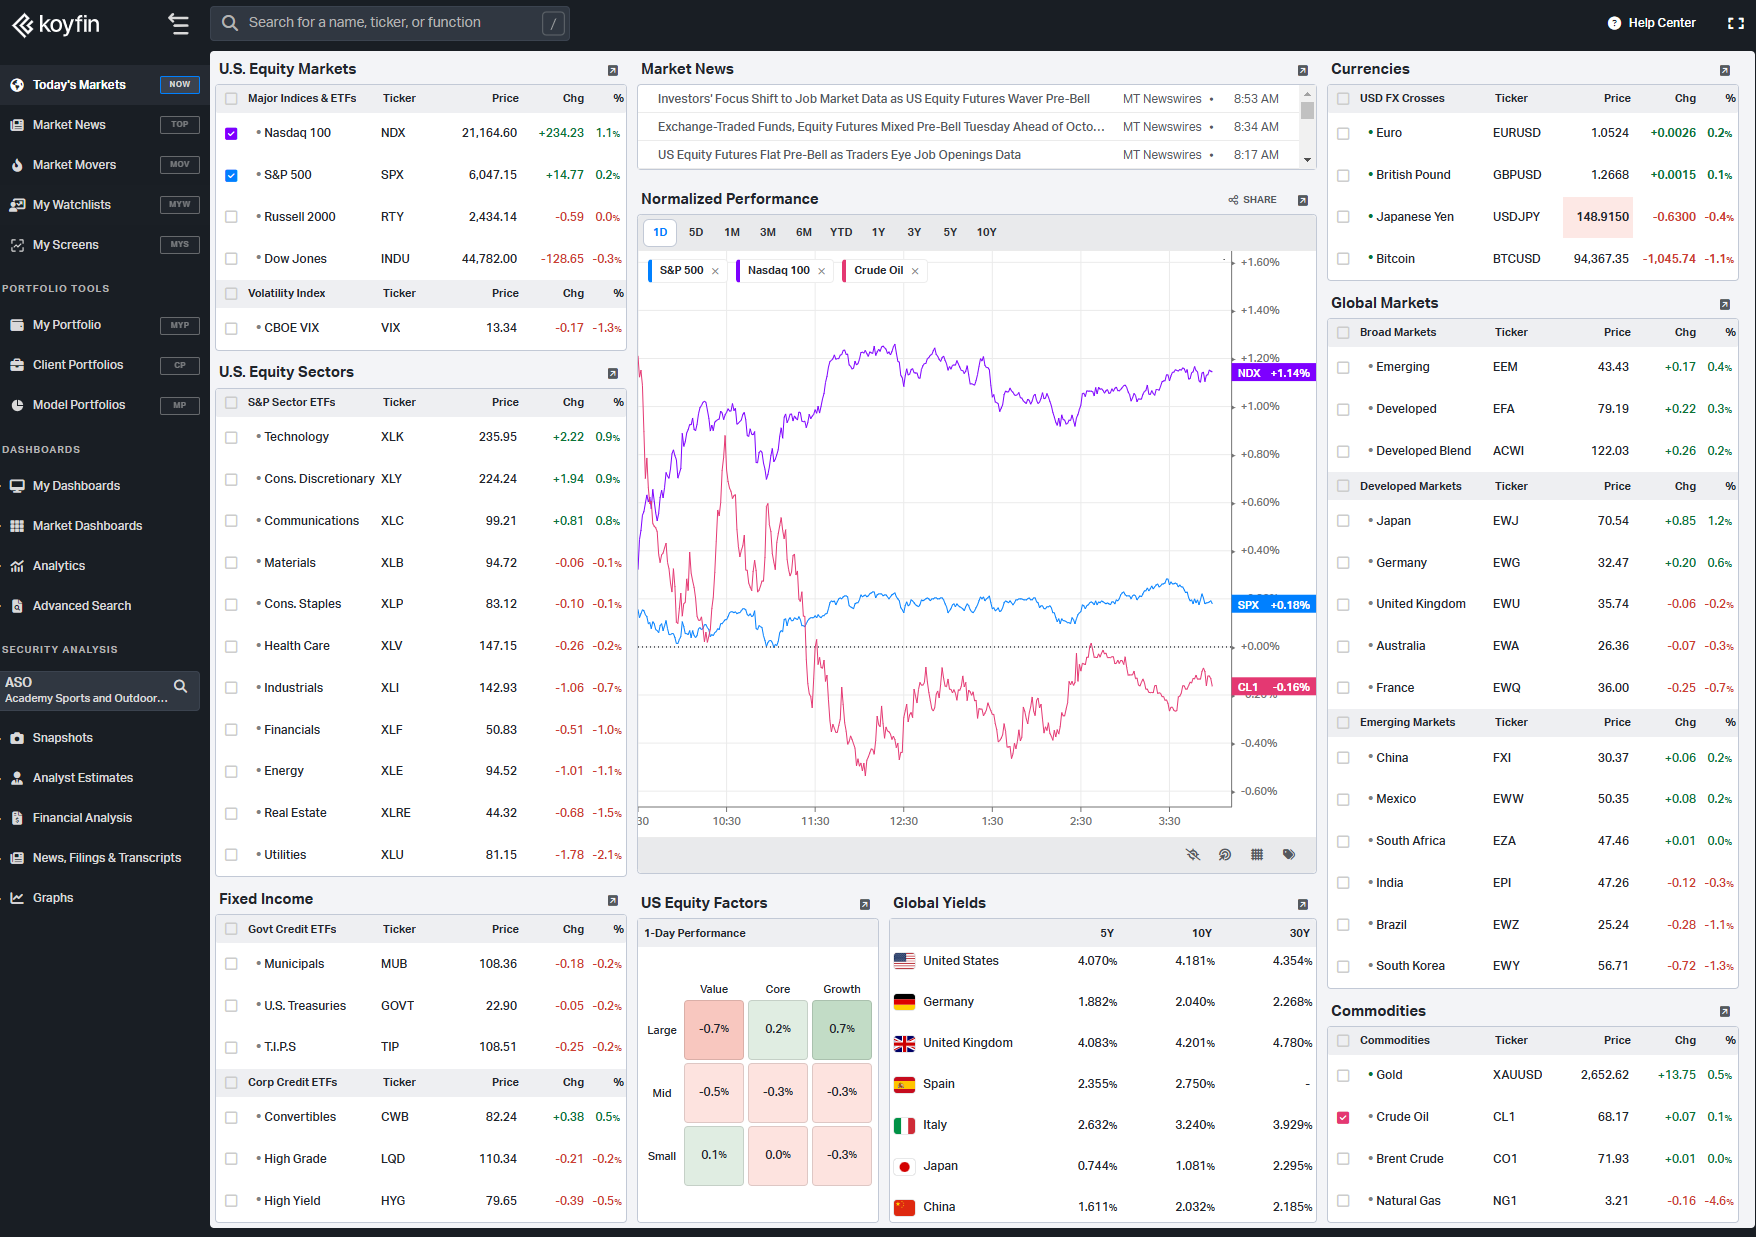Click Market Dashboards grid icon
Screen dimensions: 1756x1237
point(17,526)
